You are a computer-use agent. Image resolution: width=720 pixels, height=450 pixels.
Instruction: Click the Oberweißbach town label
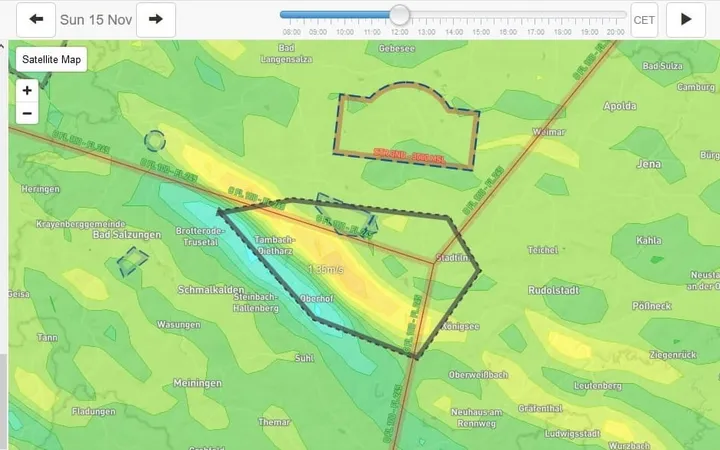click(x=478, y=375)
